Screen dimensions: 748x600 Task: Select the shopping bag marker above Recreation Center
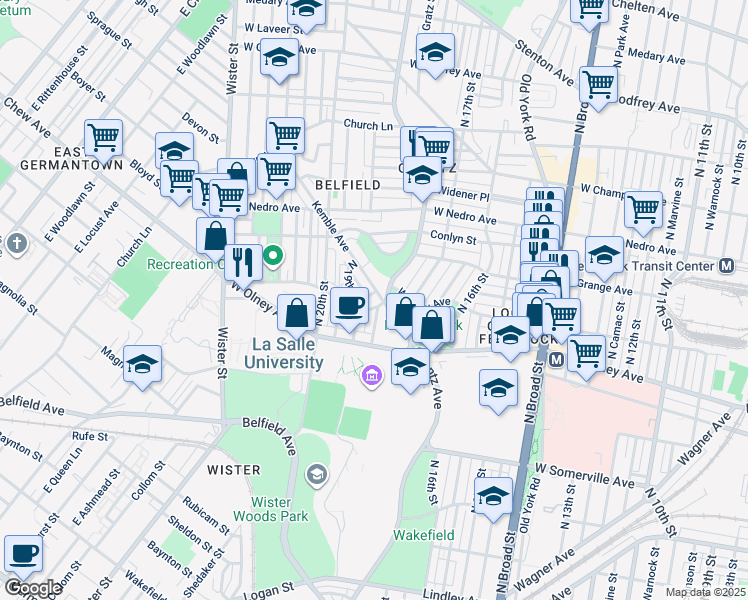[215, 239]
